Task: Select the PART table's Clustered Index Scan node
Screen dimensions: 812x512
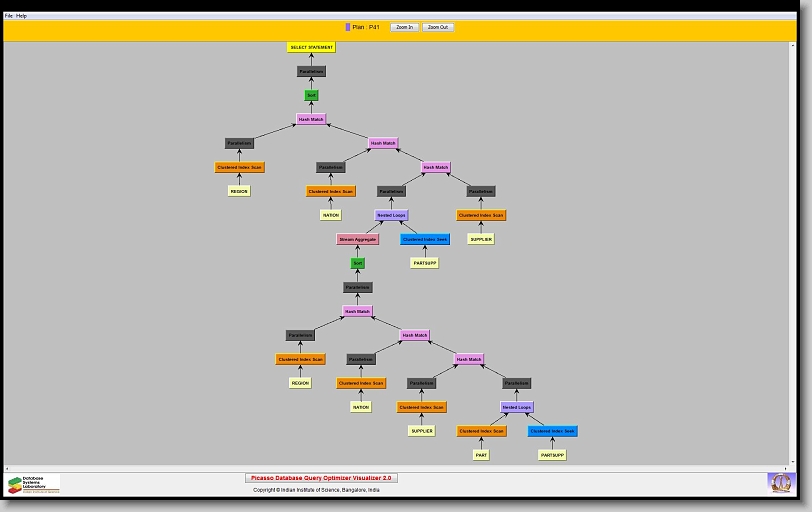Action: coord(481,431)
